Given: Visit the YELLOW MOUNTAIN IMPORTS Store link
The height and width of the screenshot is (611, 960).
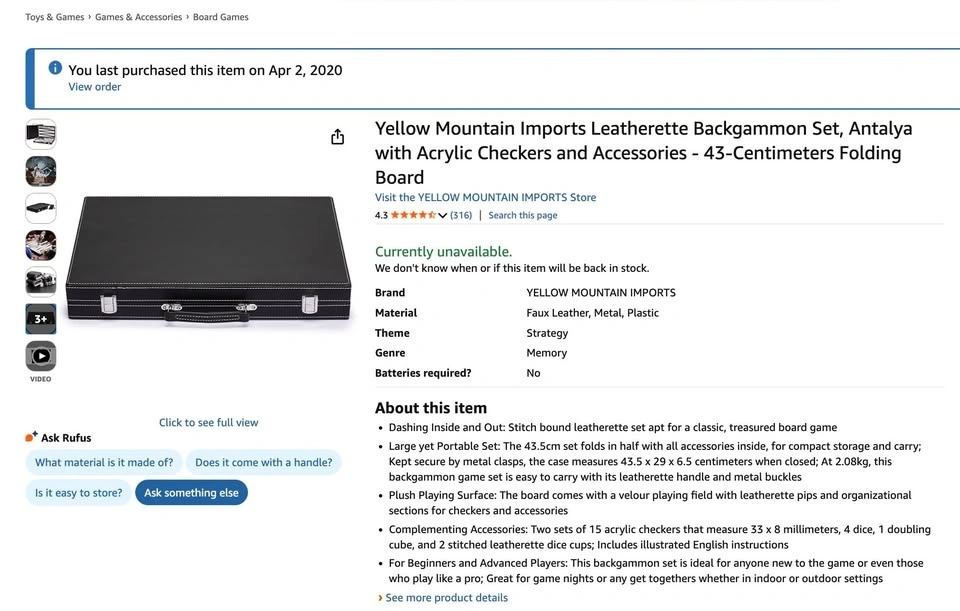Looking at the screenshot, I should point(485,197).
